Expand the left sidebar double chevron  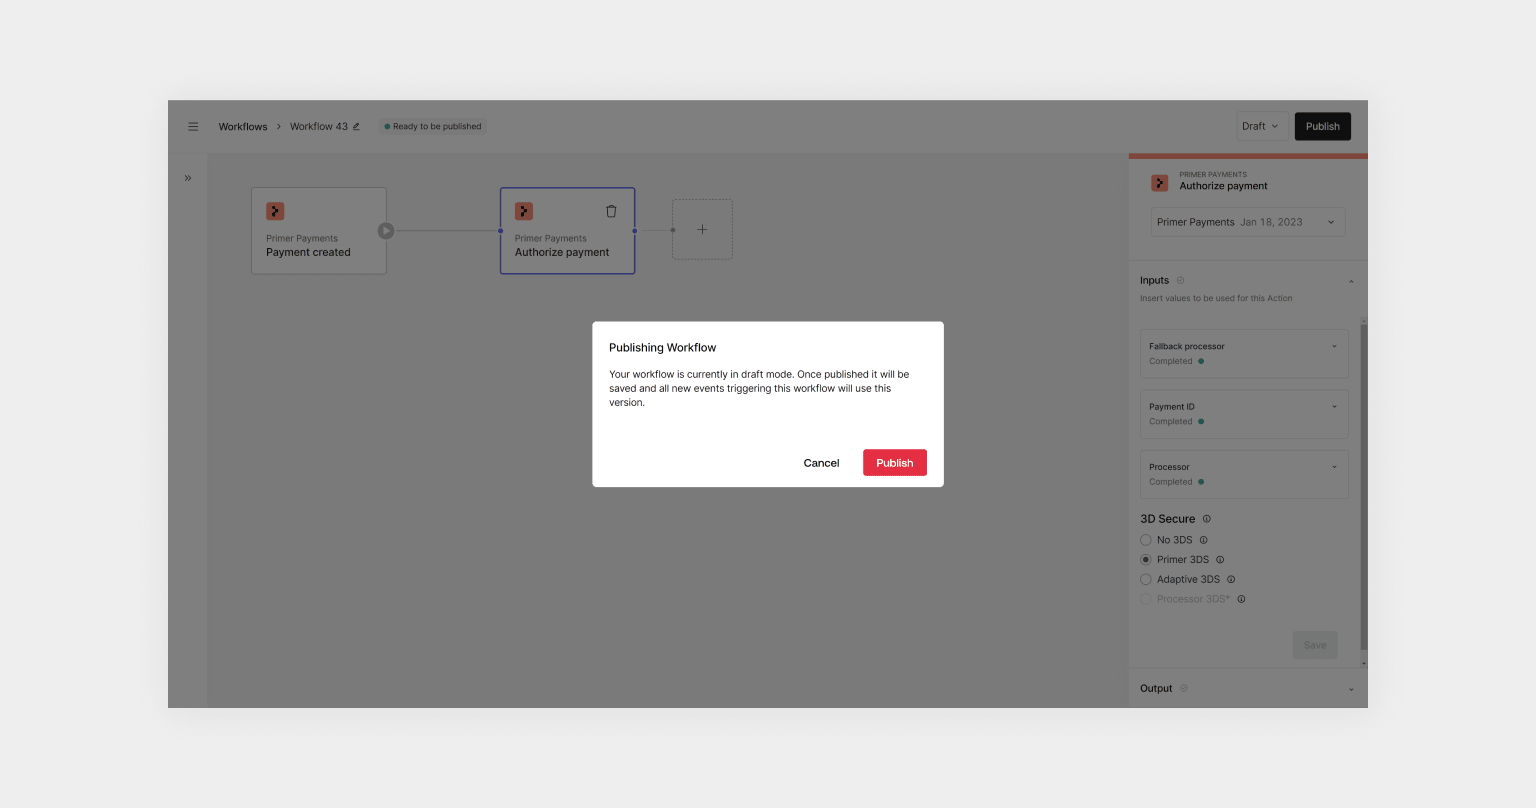pos(187,178)
